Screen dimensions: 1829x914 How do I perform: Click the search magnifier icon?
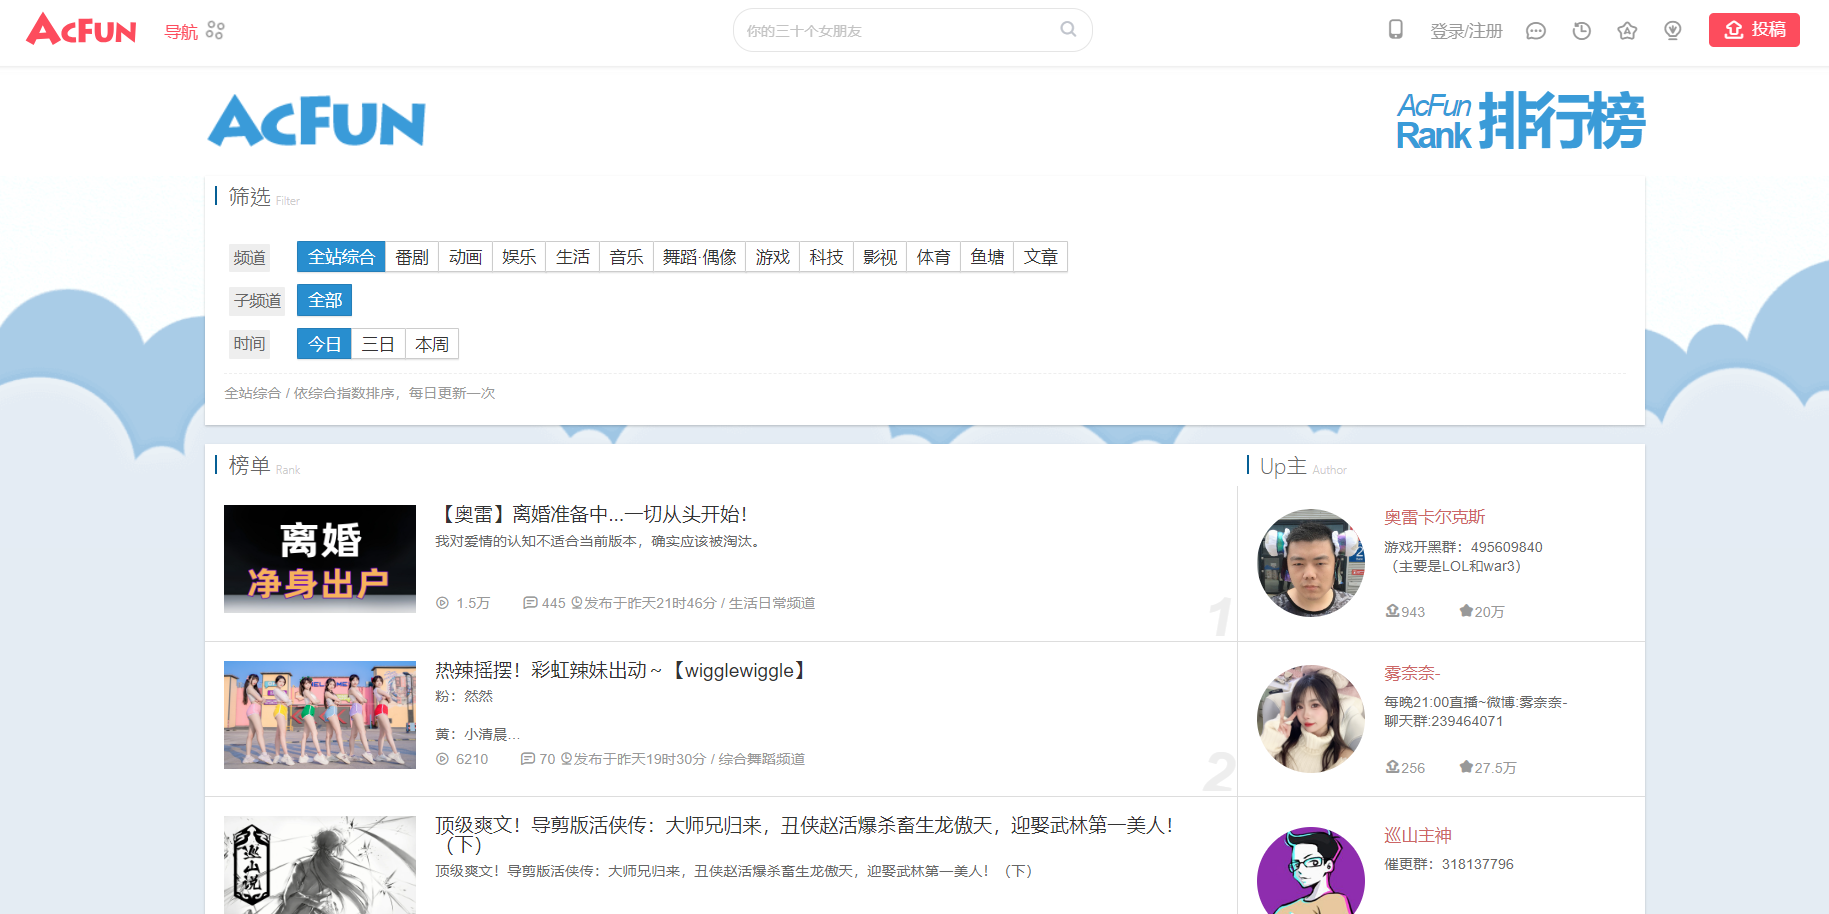1066,30
